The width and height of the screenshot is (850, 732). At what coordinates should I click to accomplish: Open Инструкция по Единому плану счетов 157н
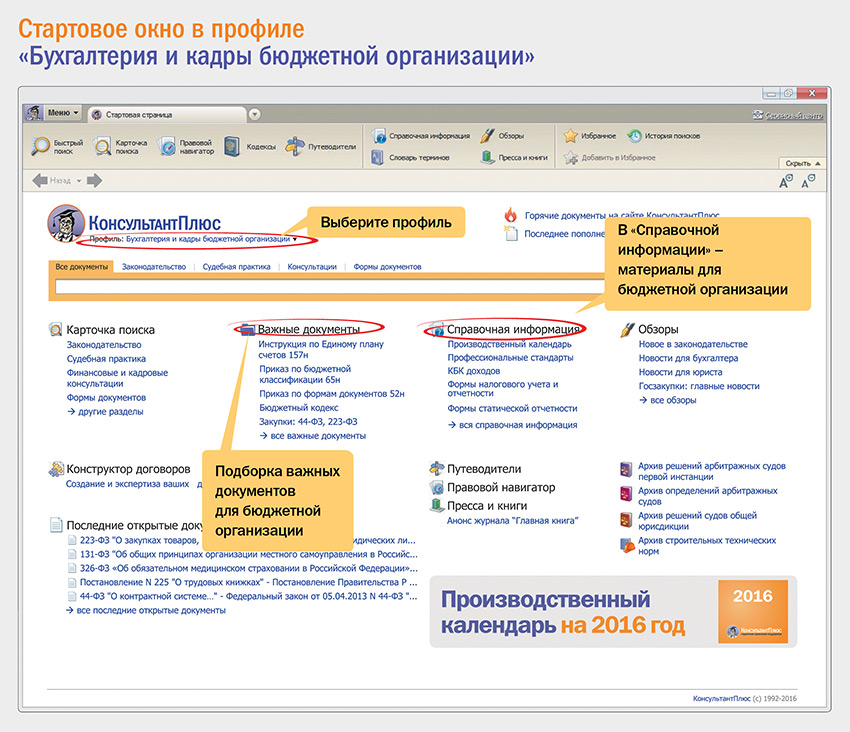pyautogui.click(x=321, y=349)
